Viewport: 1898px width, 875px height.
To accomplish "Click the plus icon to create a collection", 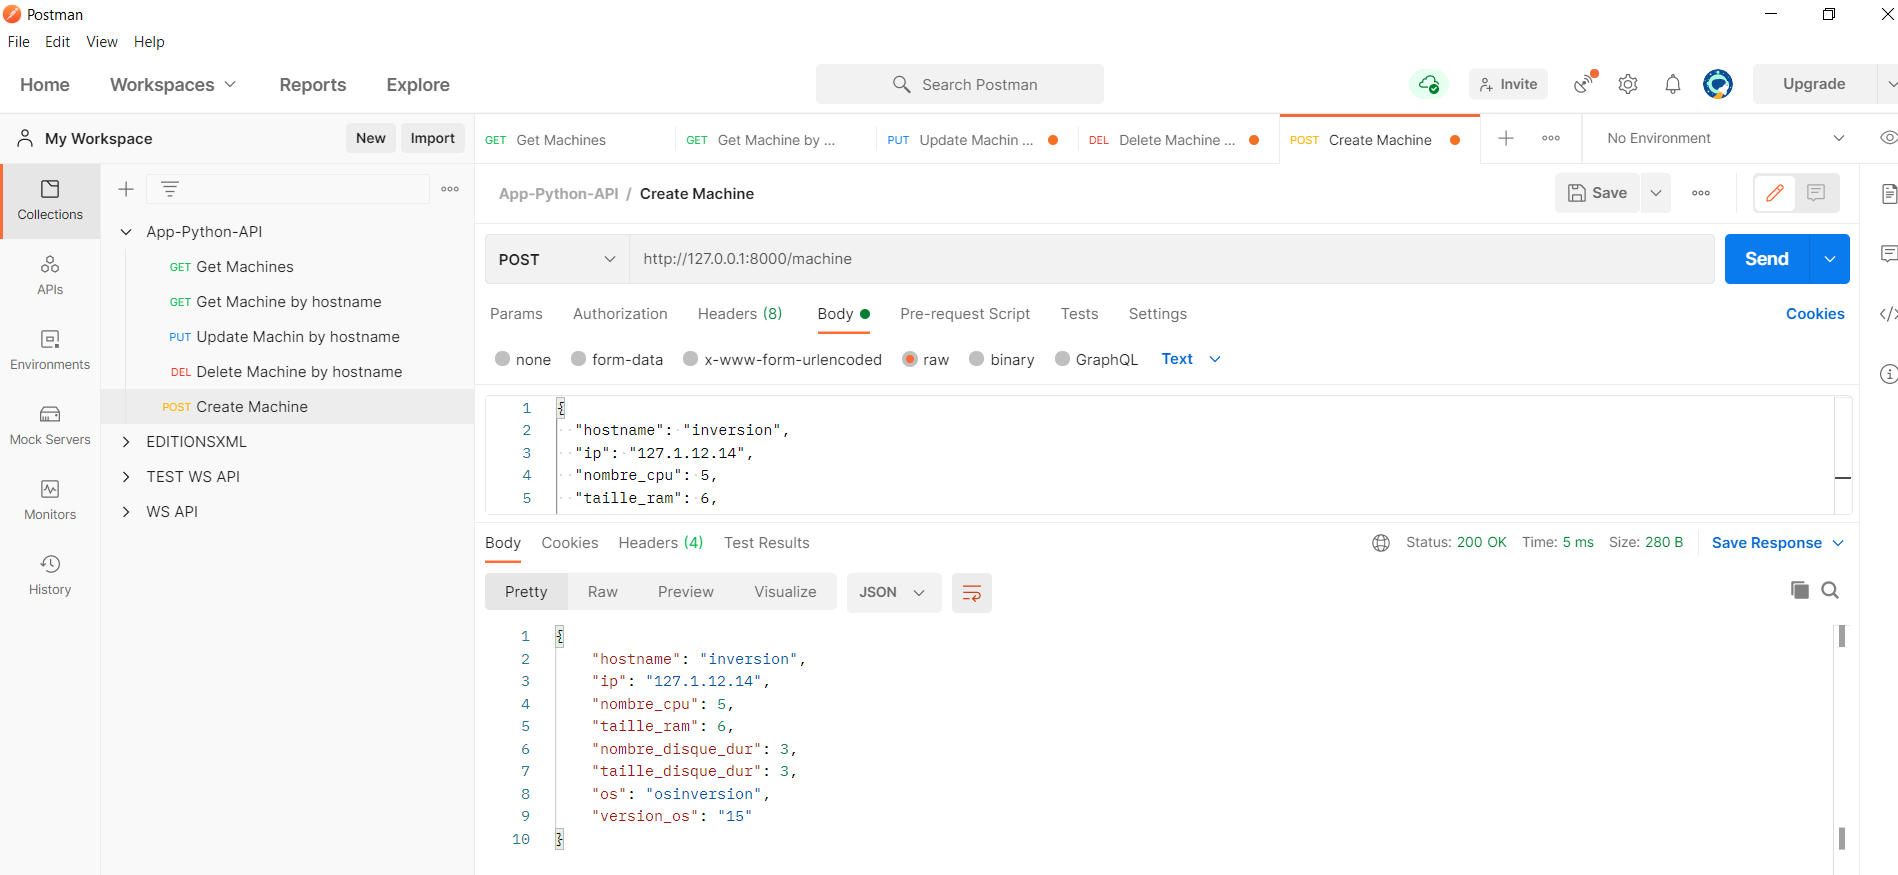I will (126, 189).
